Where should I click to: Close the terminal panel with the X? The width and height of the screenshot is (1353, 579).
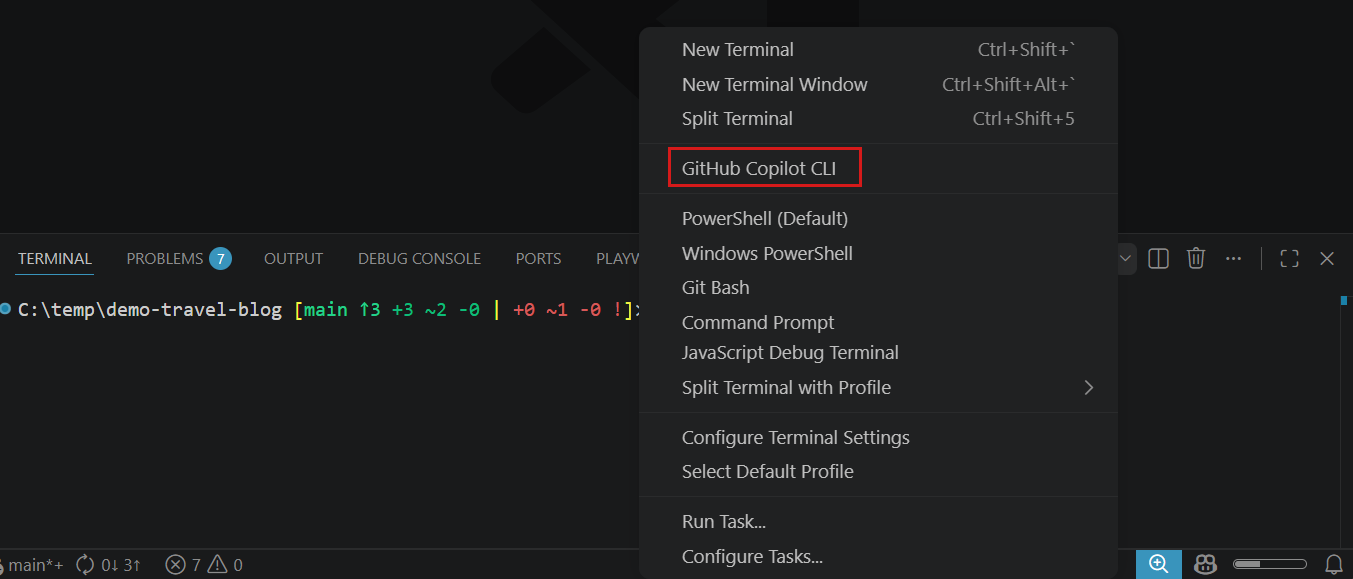point(1326,258)
